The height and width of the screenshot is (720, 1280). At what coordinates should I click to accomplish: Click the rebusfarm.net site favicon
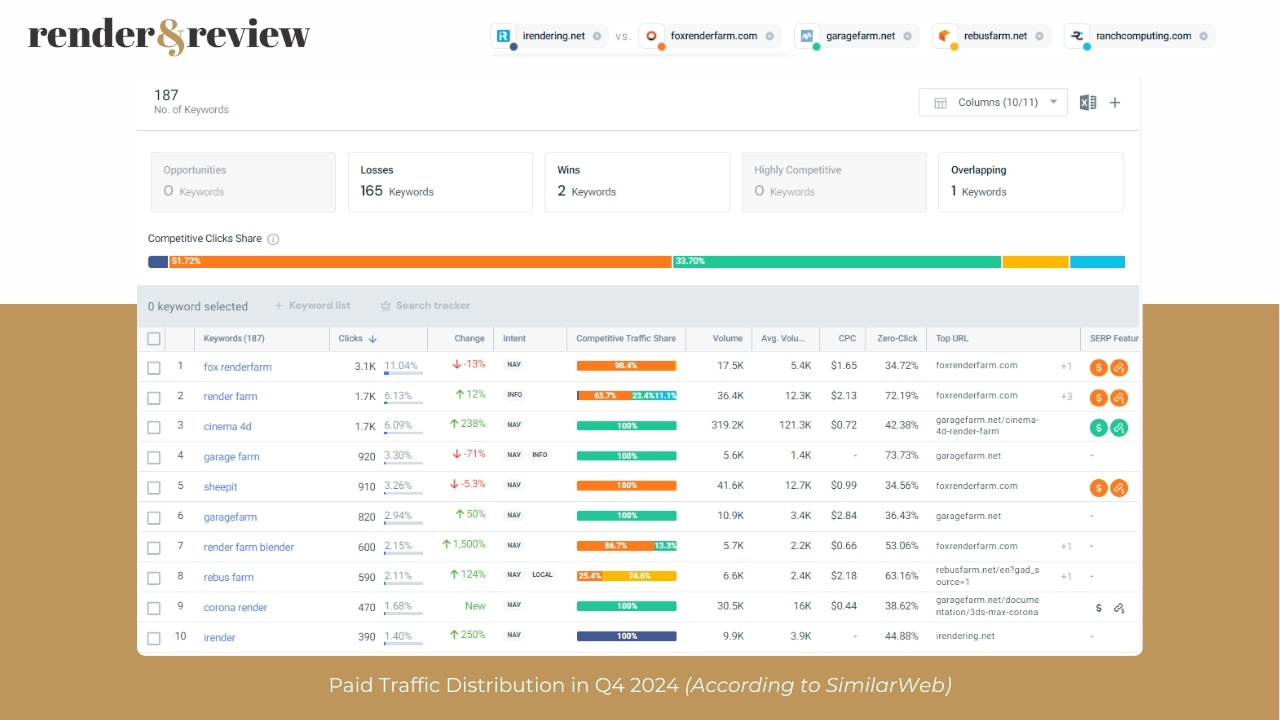[x=945, y=36]
